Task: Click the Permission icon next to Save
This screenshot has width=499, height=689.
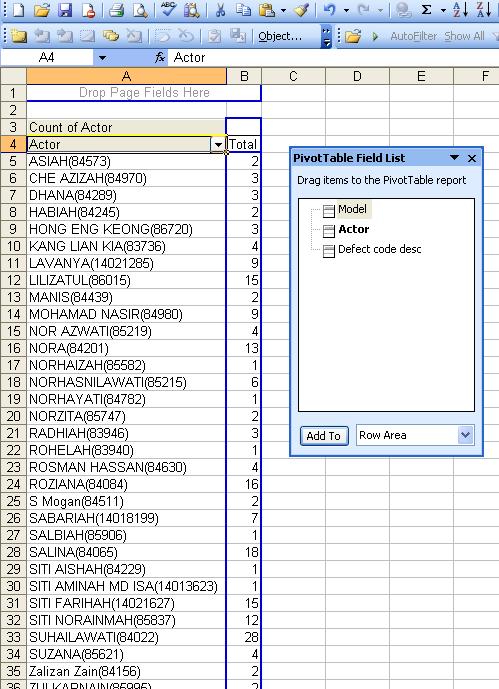Action: click(x=88, y=10)
